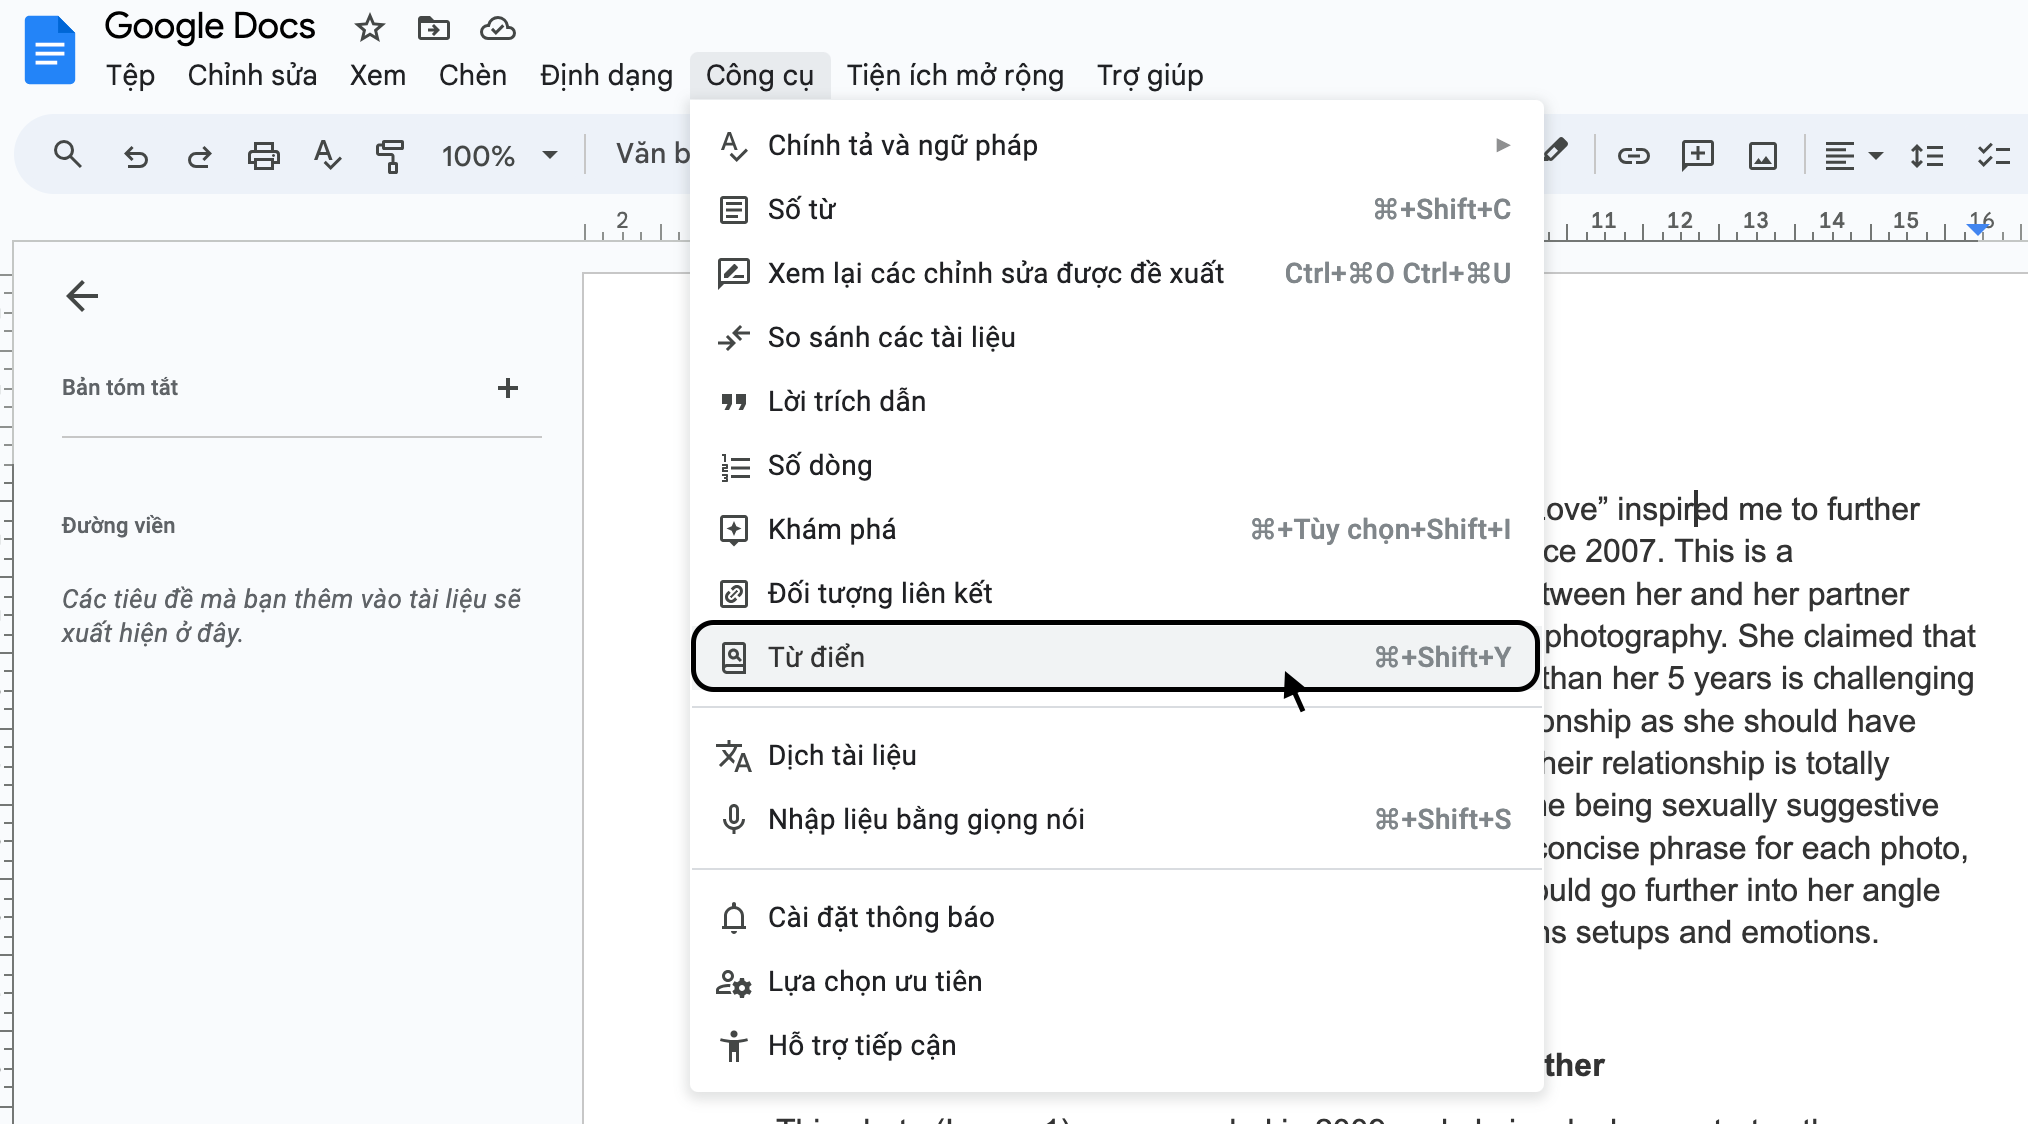Click the print icon in toolbar
This screenshot has width=2028, height=1124.
pyautogui.click(x=263, y=156)
